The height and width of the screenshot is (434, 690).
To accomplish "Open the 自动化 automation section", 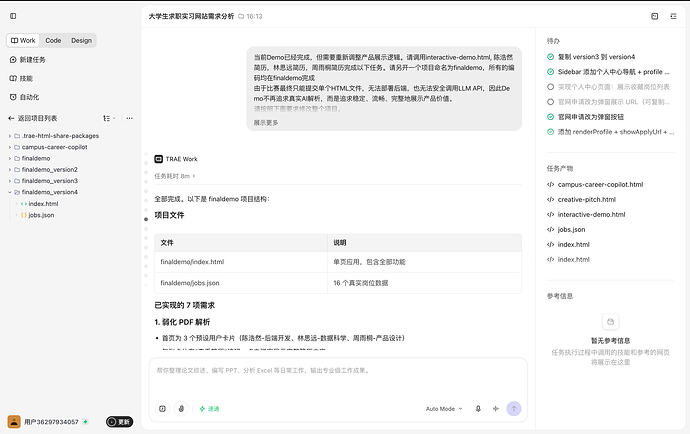I will (24, 97).
